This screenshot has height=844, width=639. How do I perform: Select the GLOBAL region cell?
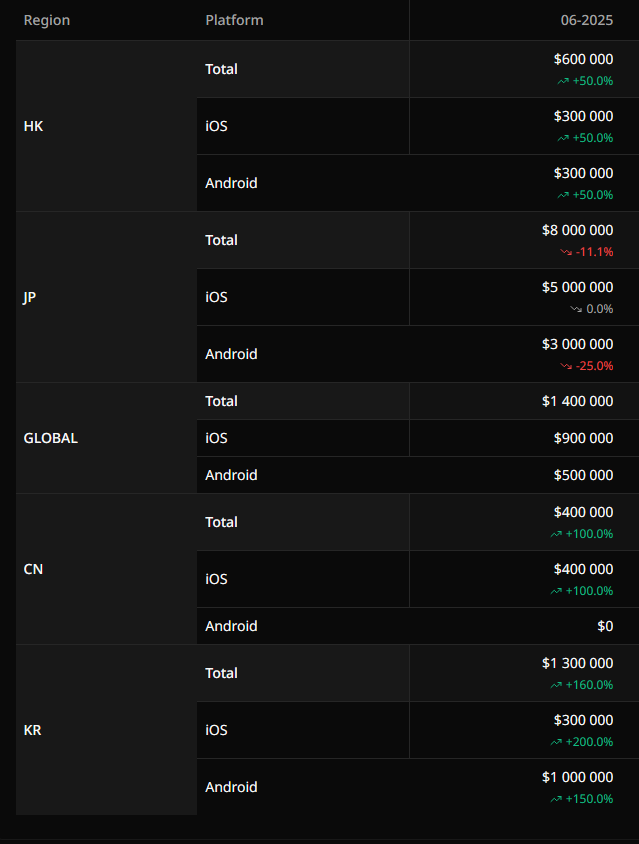point(107,438)
